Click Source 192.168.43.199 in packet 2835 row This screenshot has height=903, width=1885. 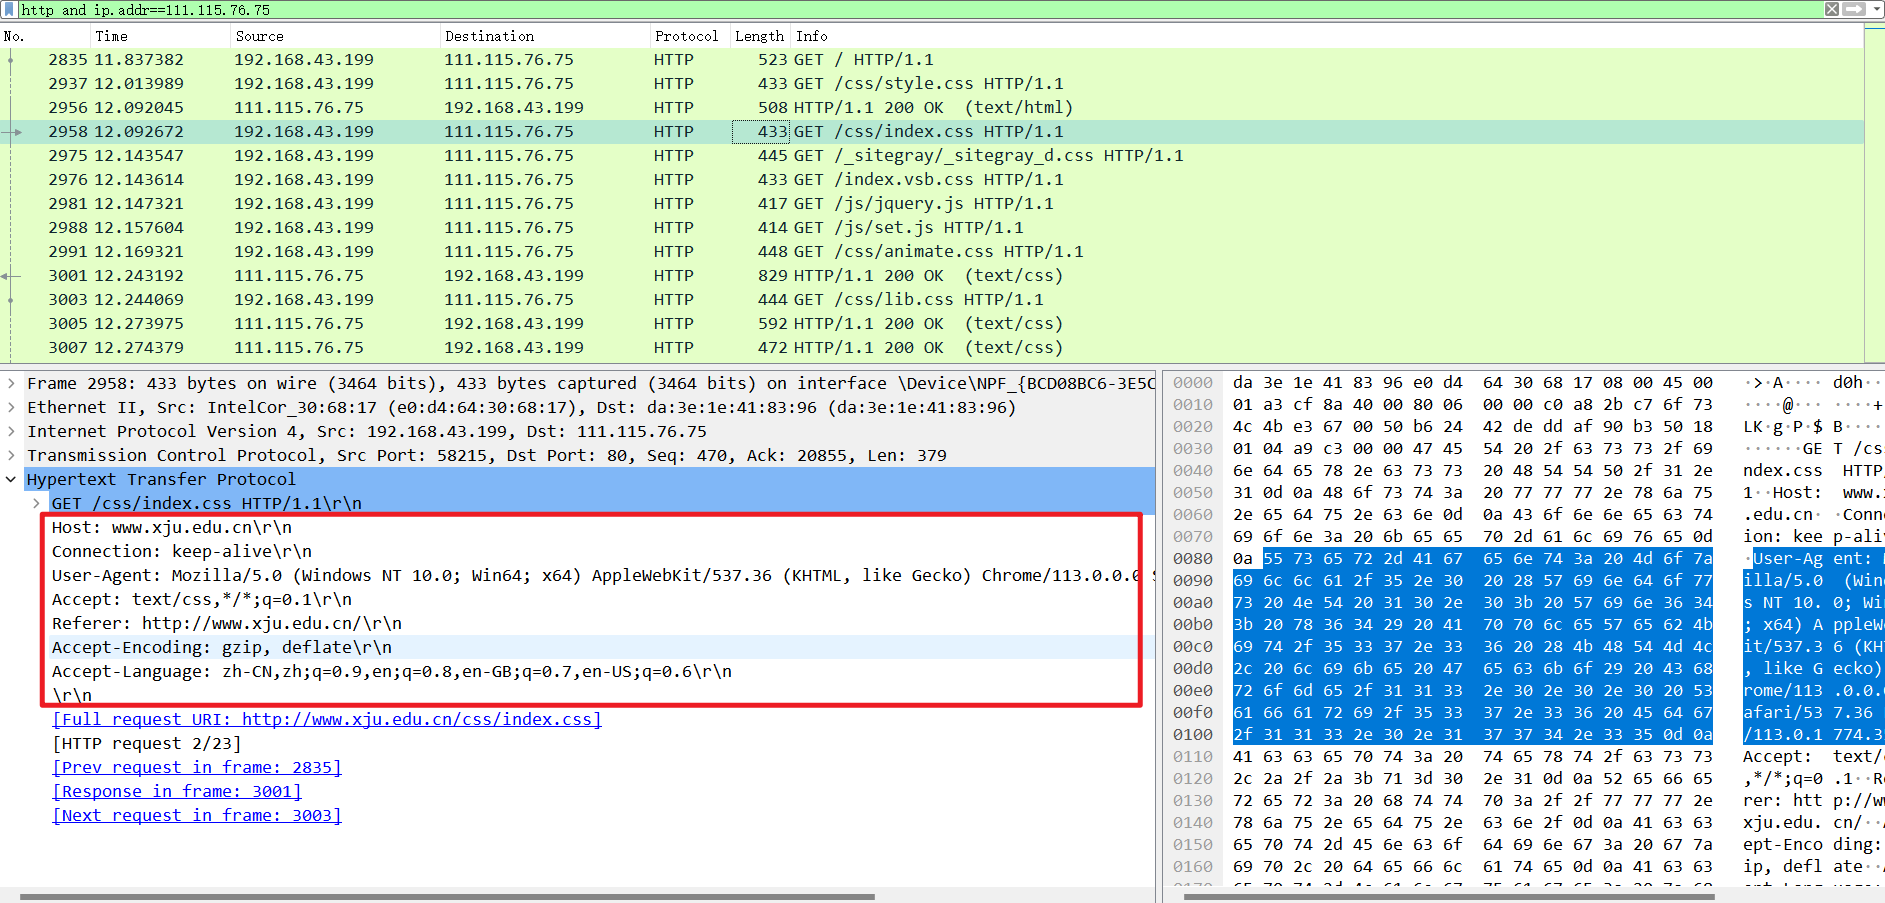(304, 60)
